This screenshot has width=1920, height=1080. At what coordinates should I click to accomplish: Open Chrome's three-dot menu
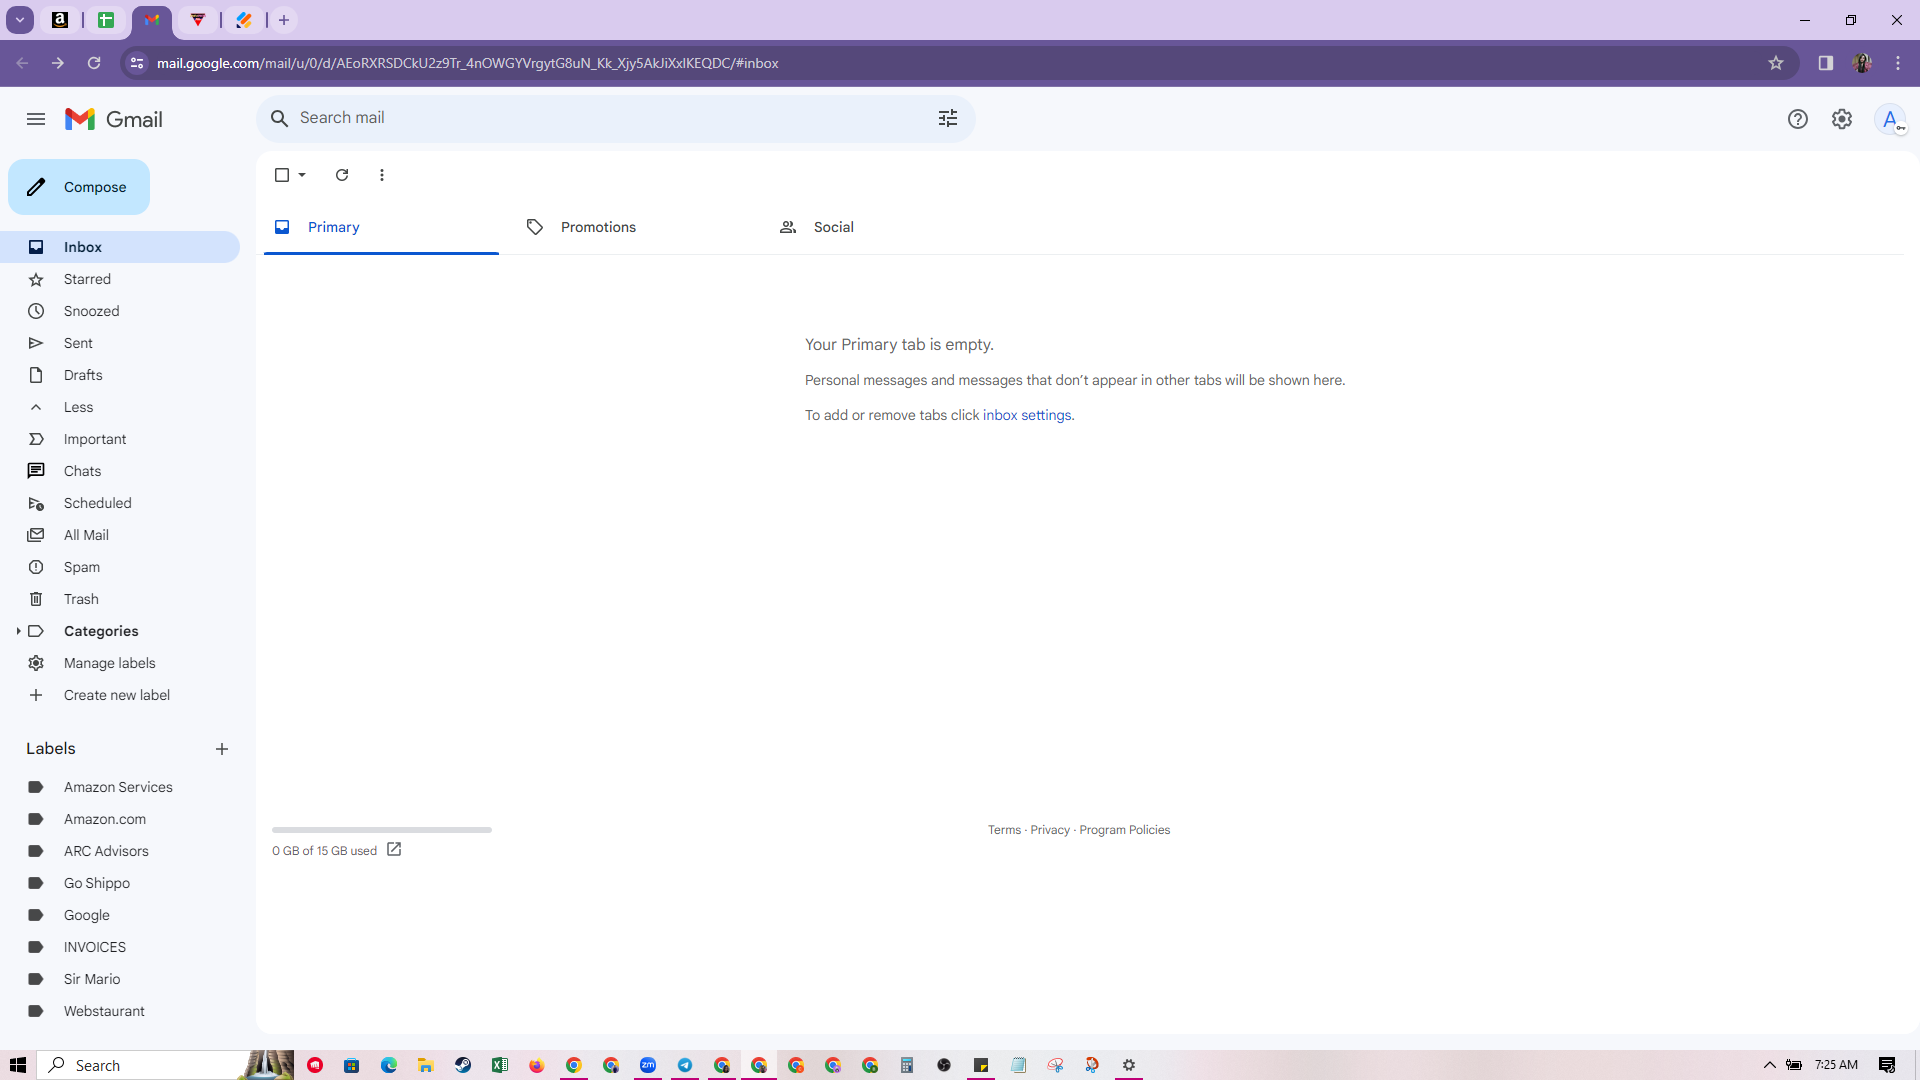click(x=1898, y=63)
